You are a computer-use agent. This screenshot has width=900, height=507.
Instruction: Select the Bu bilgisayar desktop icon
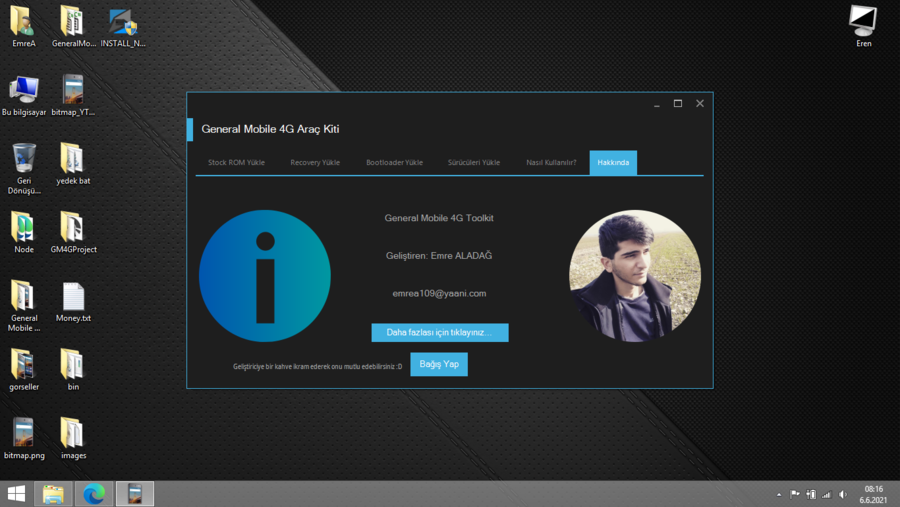tap(24, 95)
